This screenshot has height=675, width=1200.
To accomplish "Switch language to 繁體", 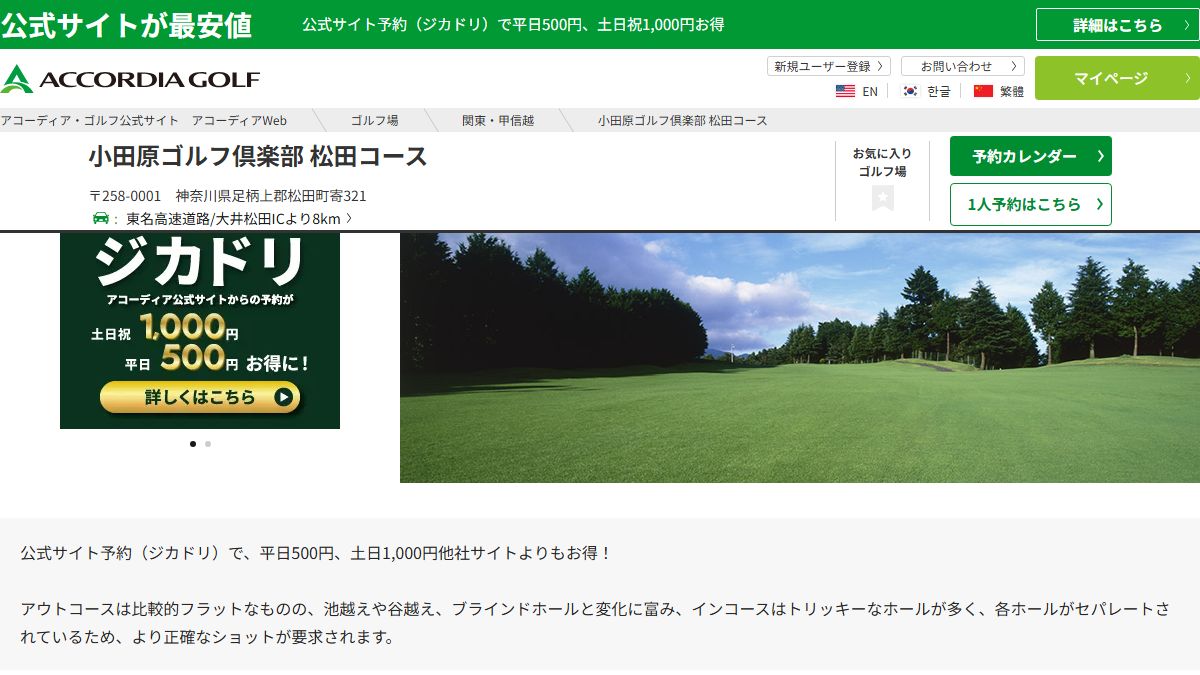I will click(1012, 91).
